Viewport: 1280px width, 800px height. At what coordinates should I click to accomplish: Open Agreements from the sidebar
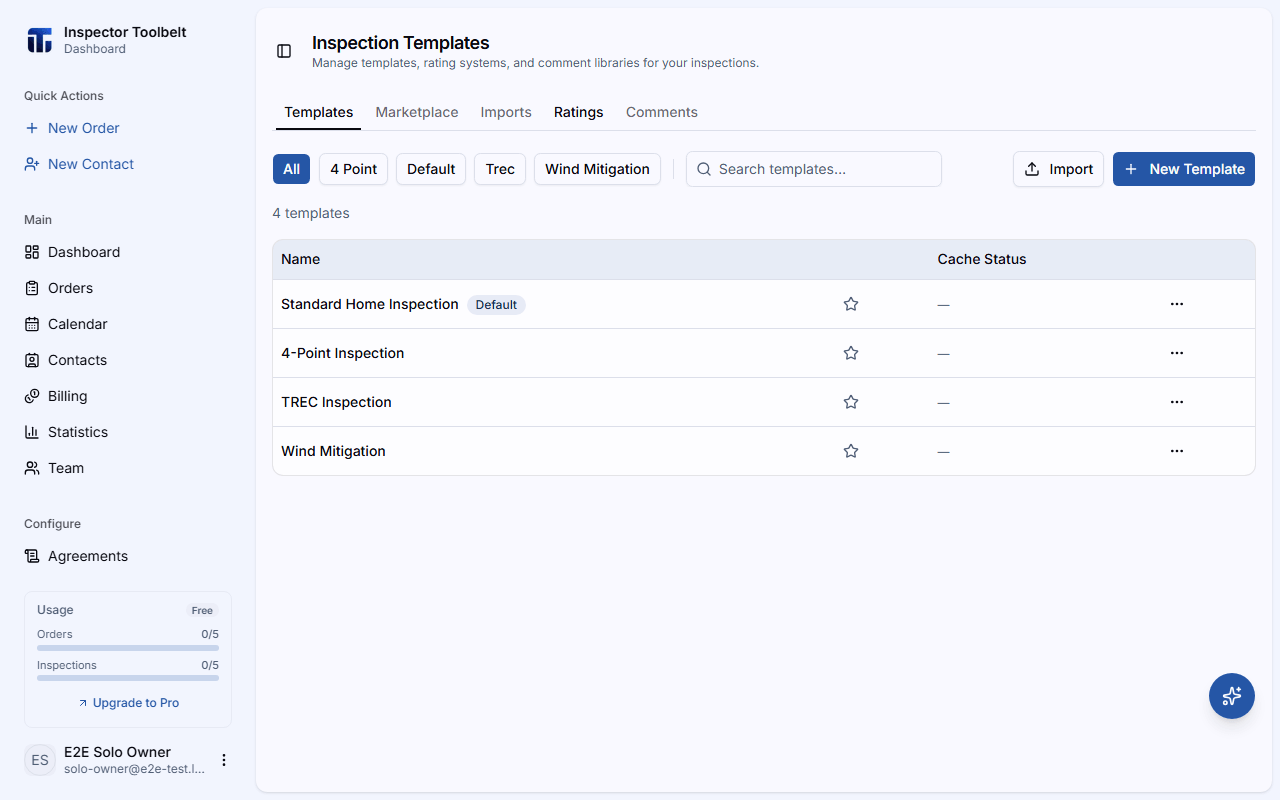point(128,556)
